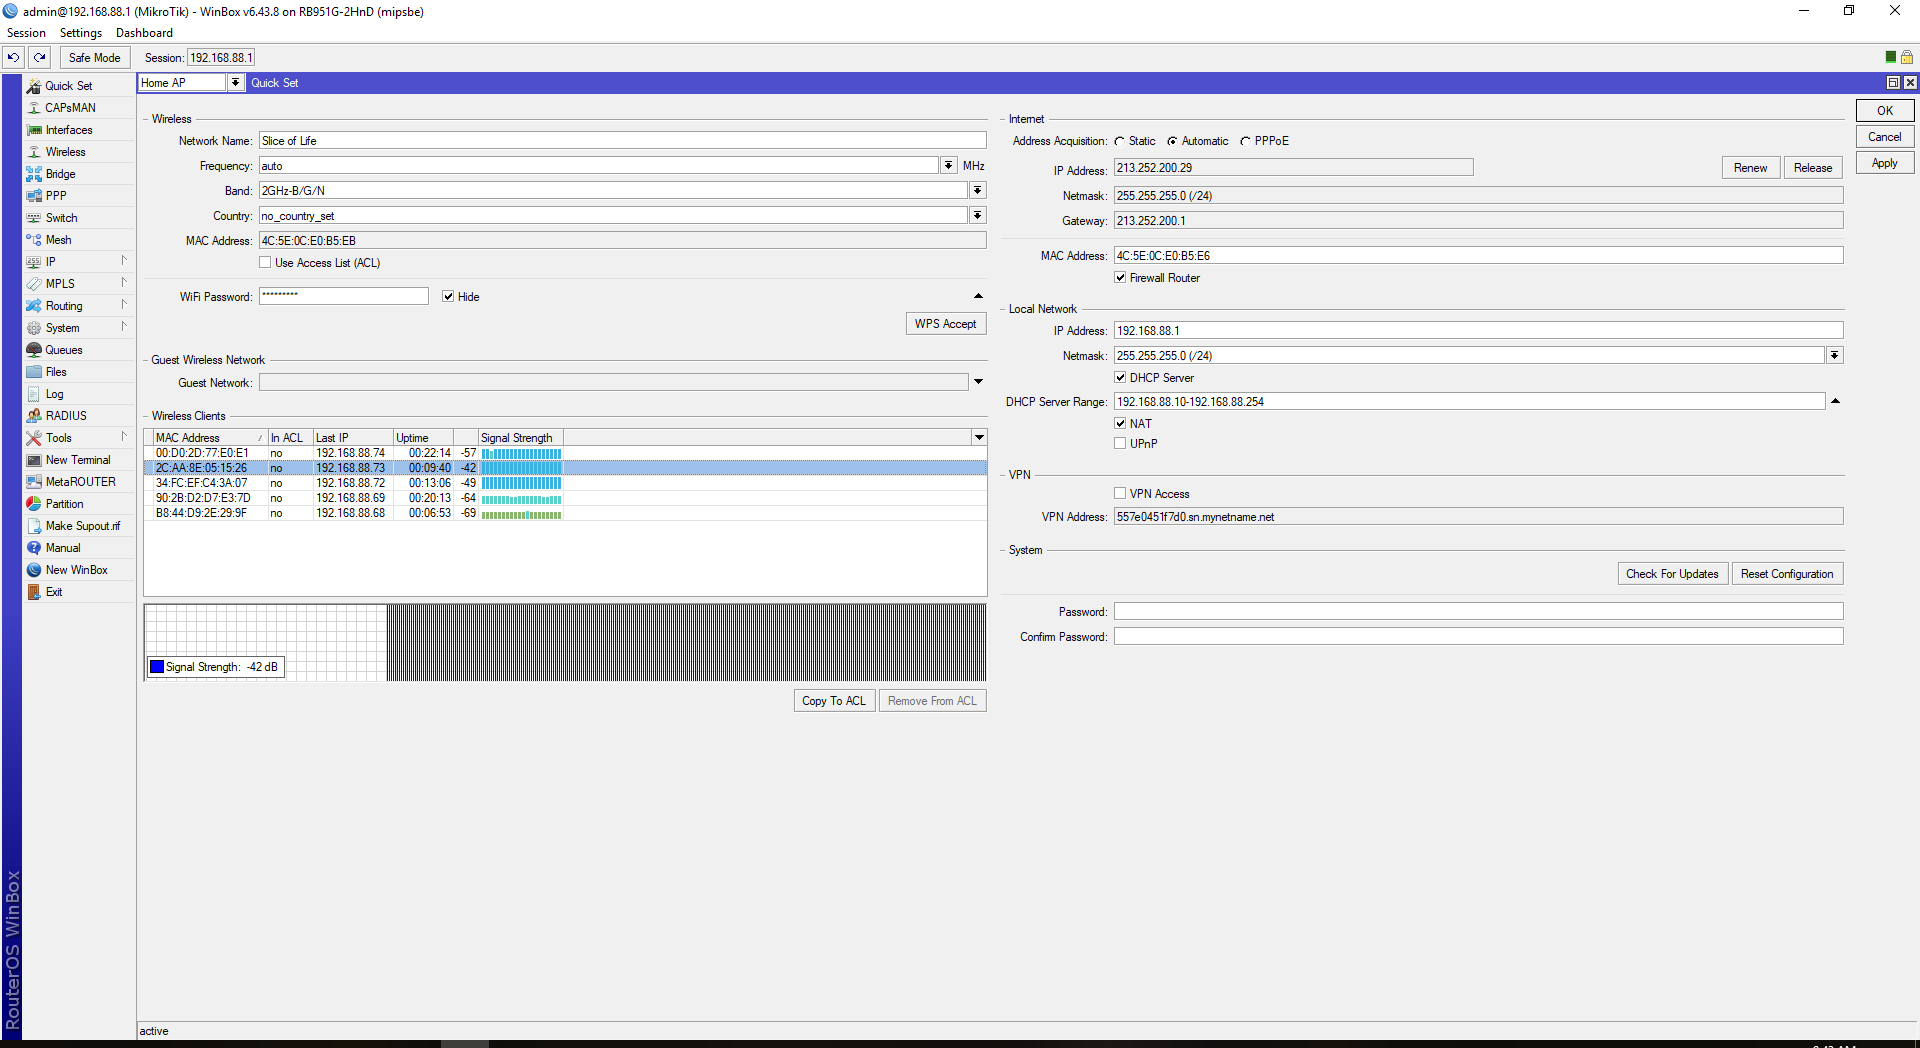Select the PPPoE address acquisition mode
The width and height of the screenshot is (1920, 1048).
click(1246, 140)
